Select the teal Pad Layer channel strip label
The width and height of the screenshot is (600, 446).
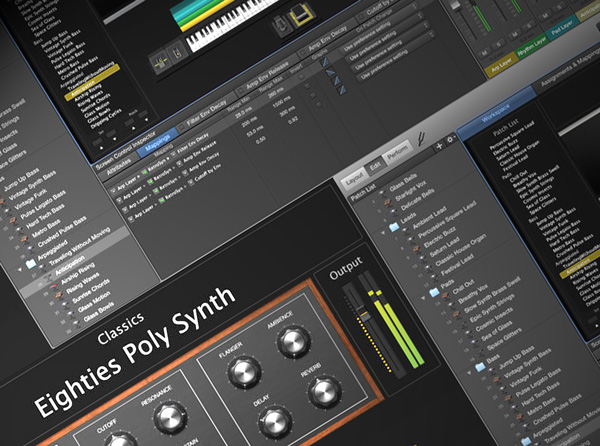562,28
